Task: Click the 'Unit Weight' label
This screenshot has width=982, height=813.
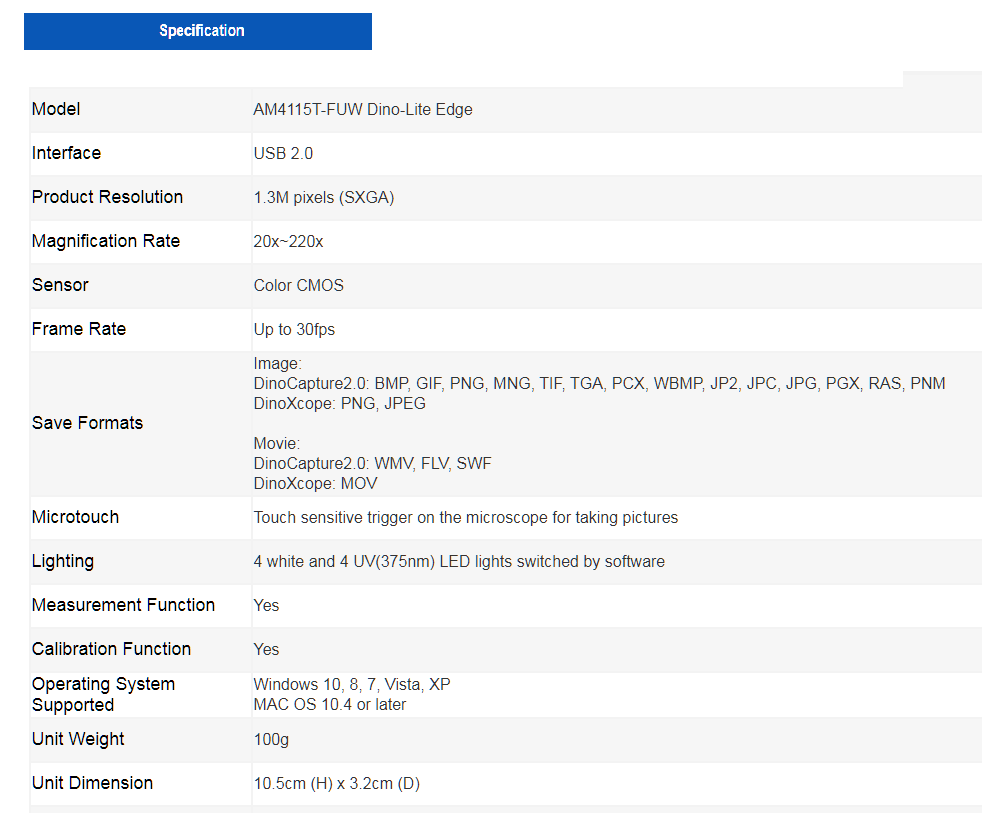Action: 78,739
